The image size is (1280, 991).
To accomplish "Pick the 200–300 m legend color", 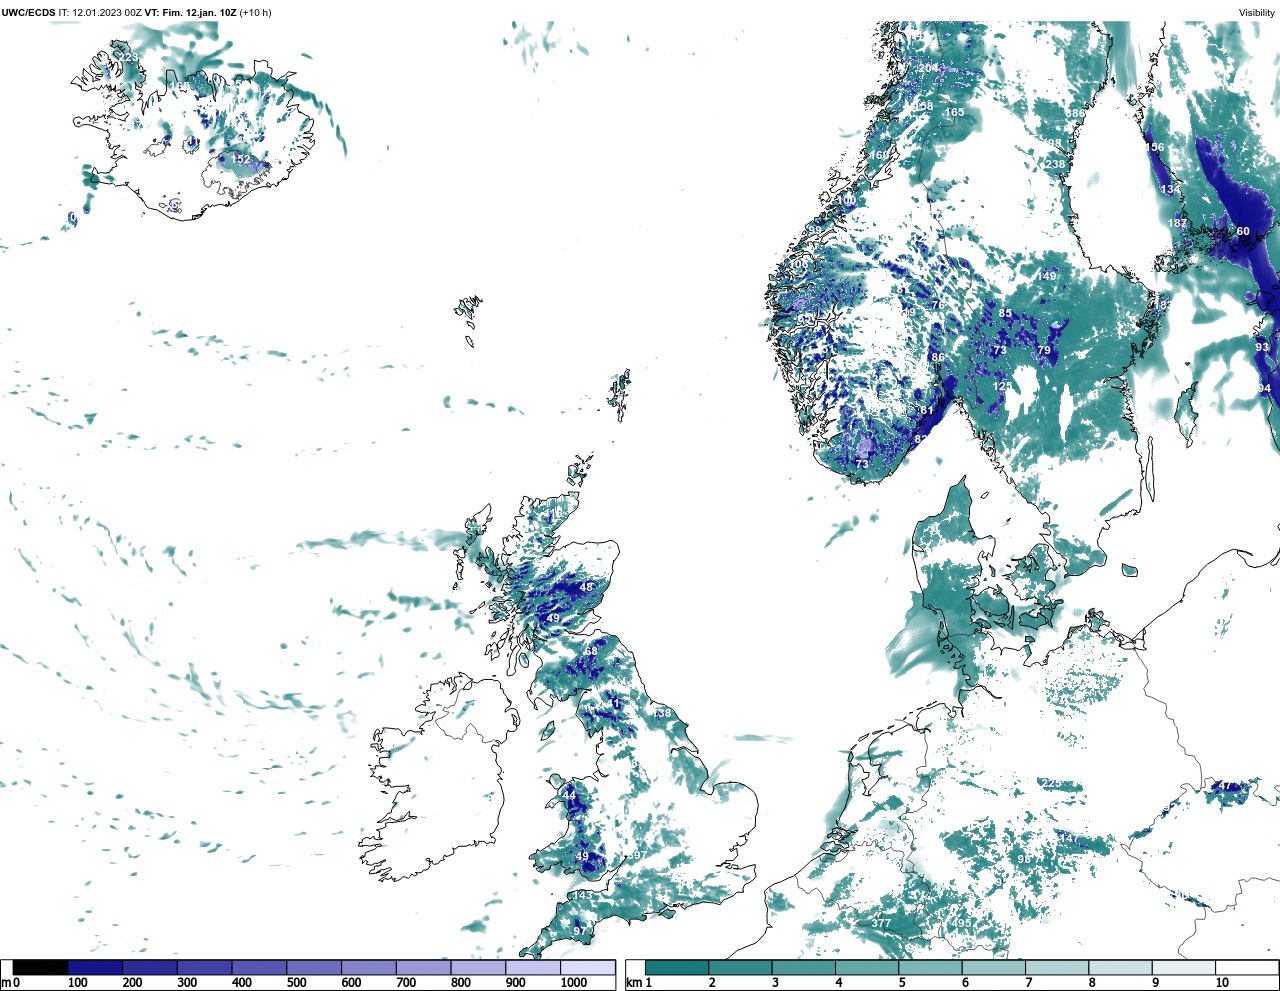I will [x=150, y=968].
